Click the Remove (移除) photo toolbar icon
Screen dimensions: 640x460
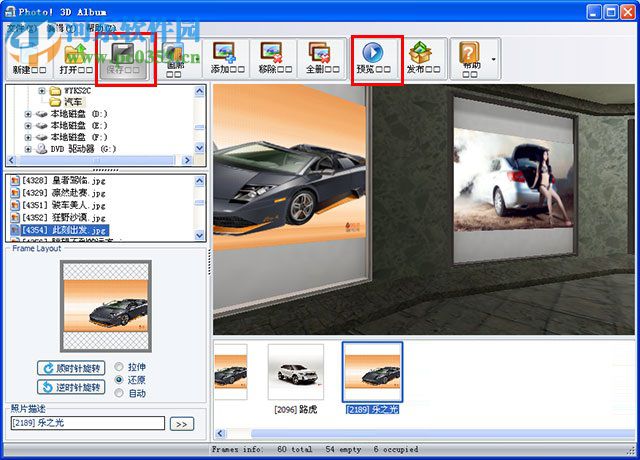coord(272,54)
